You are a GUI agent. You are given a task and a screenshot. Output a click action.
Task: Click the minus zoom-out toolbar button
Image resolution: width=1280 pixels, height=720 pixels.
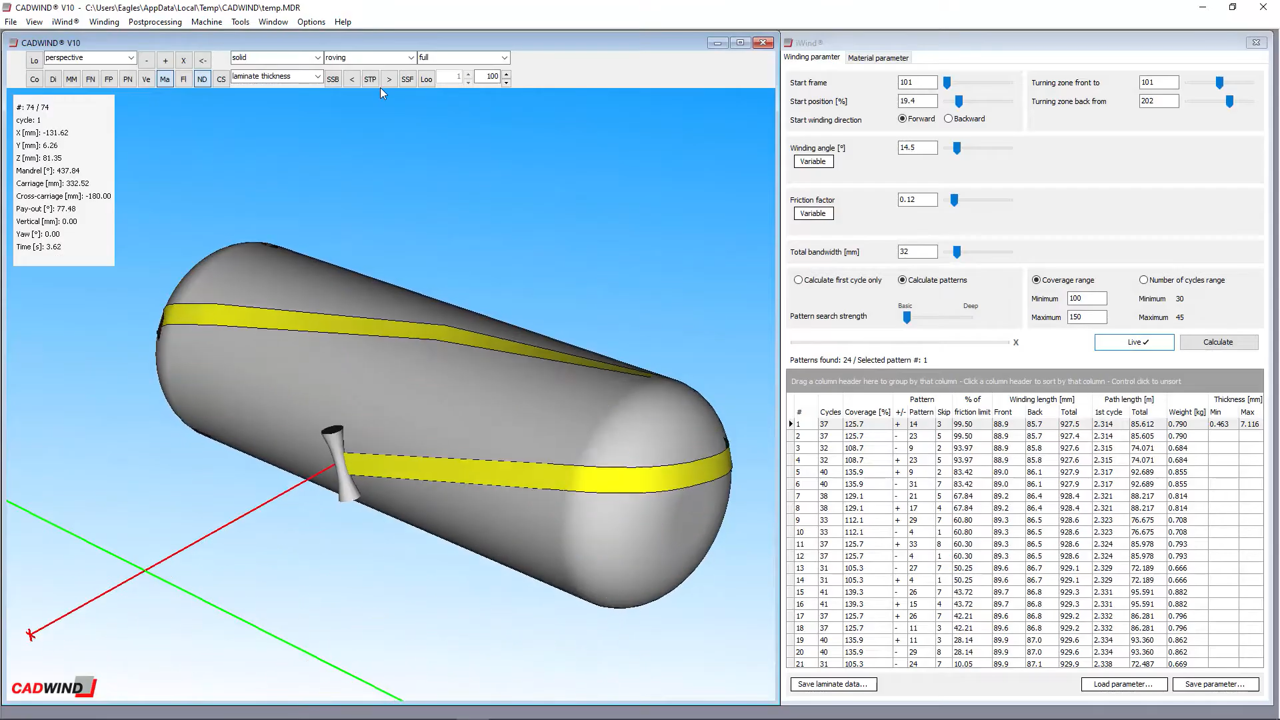click(x=146, y=60)
